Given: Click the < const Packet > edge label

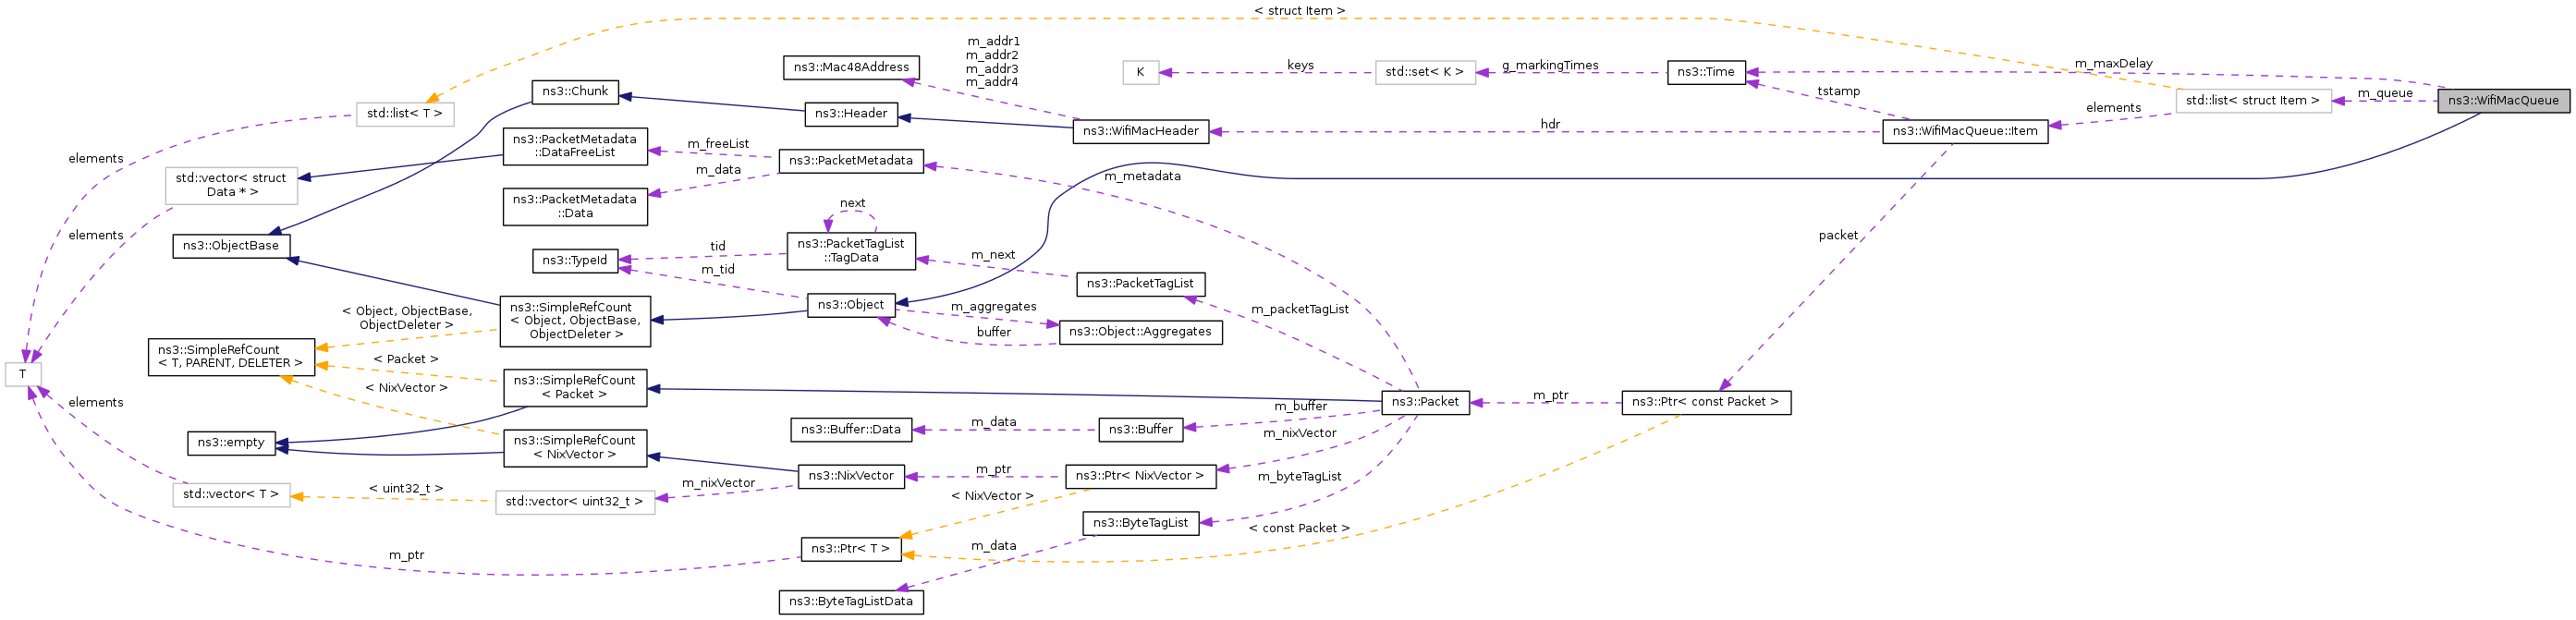Looking at the screenshot, I should (1300, 529).
